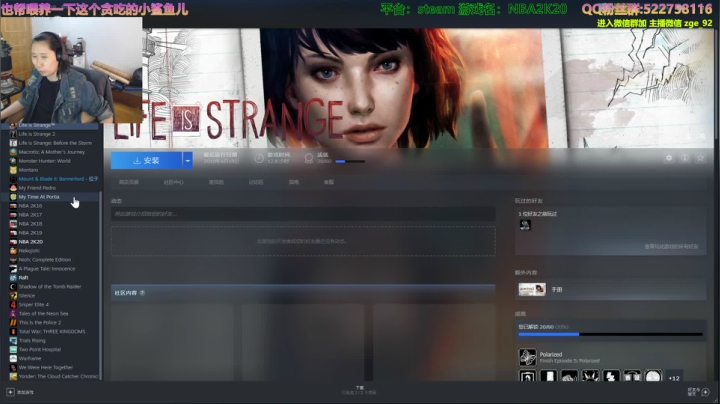
Task: Open the dropdown arrow beside the install button
Action: coord(188,160)
